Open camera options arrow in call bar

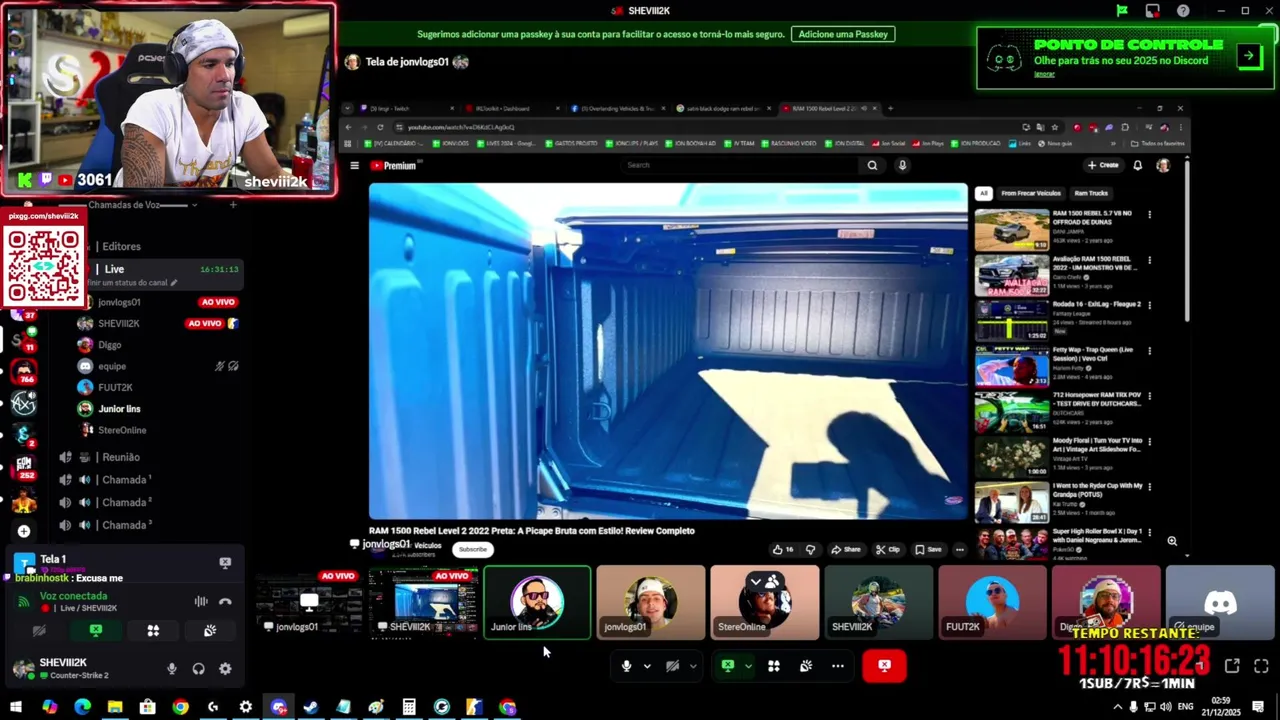(x=693, y=666)
